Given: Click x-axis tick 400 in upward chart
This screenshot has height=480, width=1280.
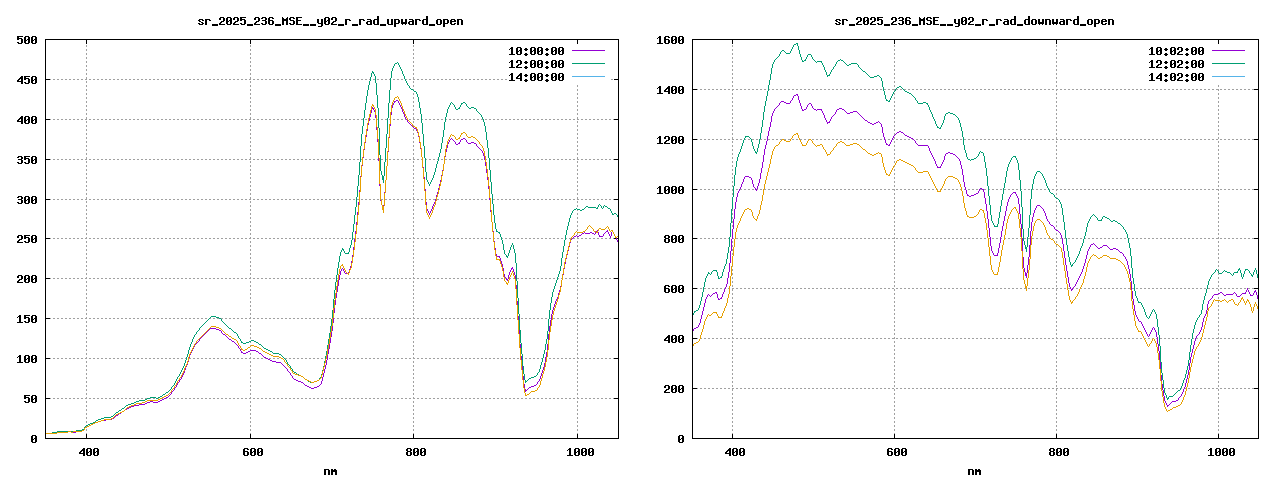Looking at the screenshot, I should point(87,453).
